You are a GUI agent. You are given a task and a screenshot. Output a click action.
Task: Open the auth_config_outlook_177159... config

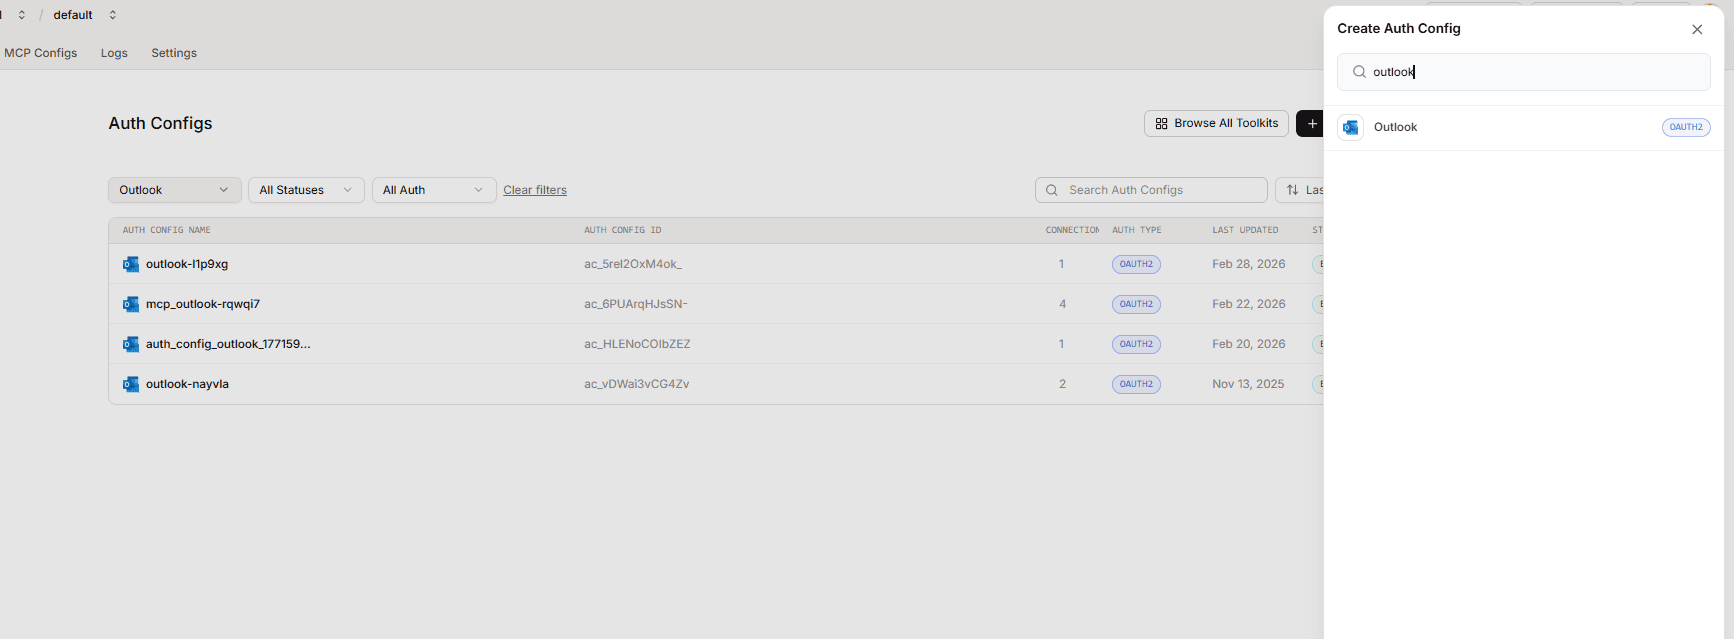pos(228,344)
